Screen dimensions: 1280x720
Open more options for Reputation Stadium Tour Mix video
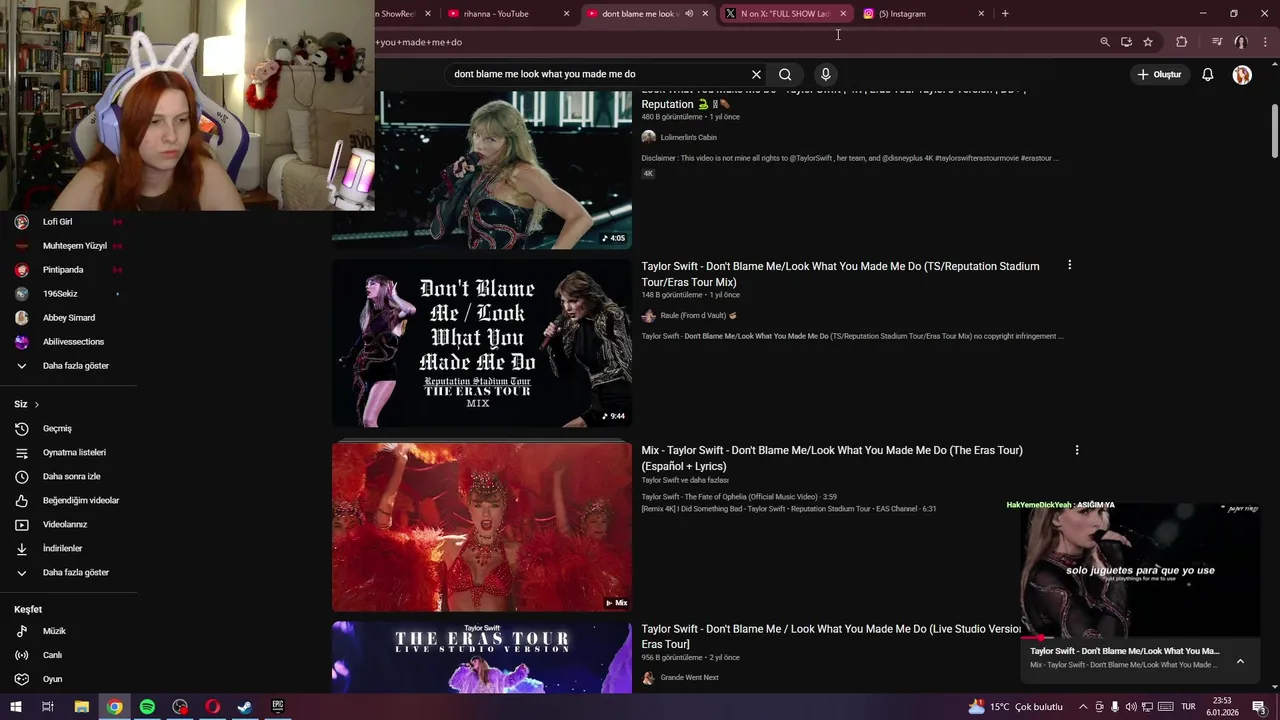coord(1069,265)
